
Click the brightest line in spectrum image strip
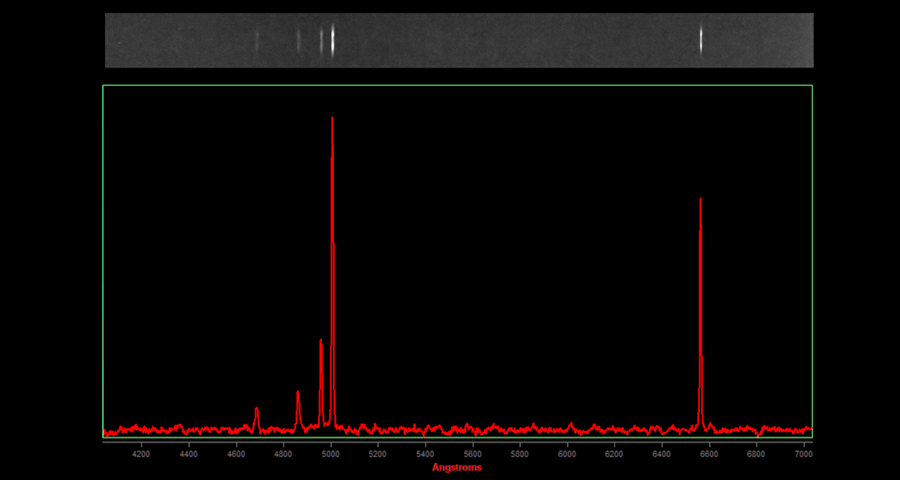click(x=332, y=40)
